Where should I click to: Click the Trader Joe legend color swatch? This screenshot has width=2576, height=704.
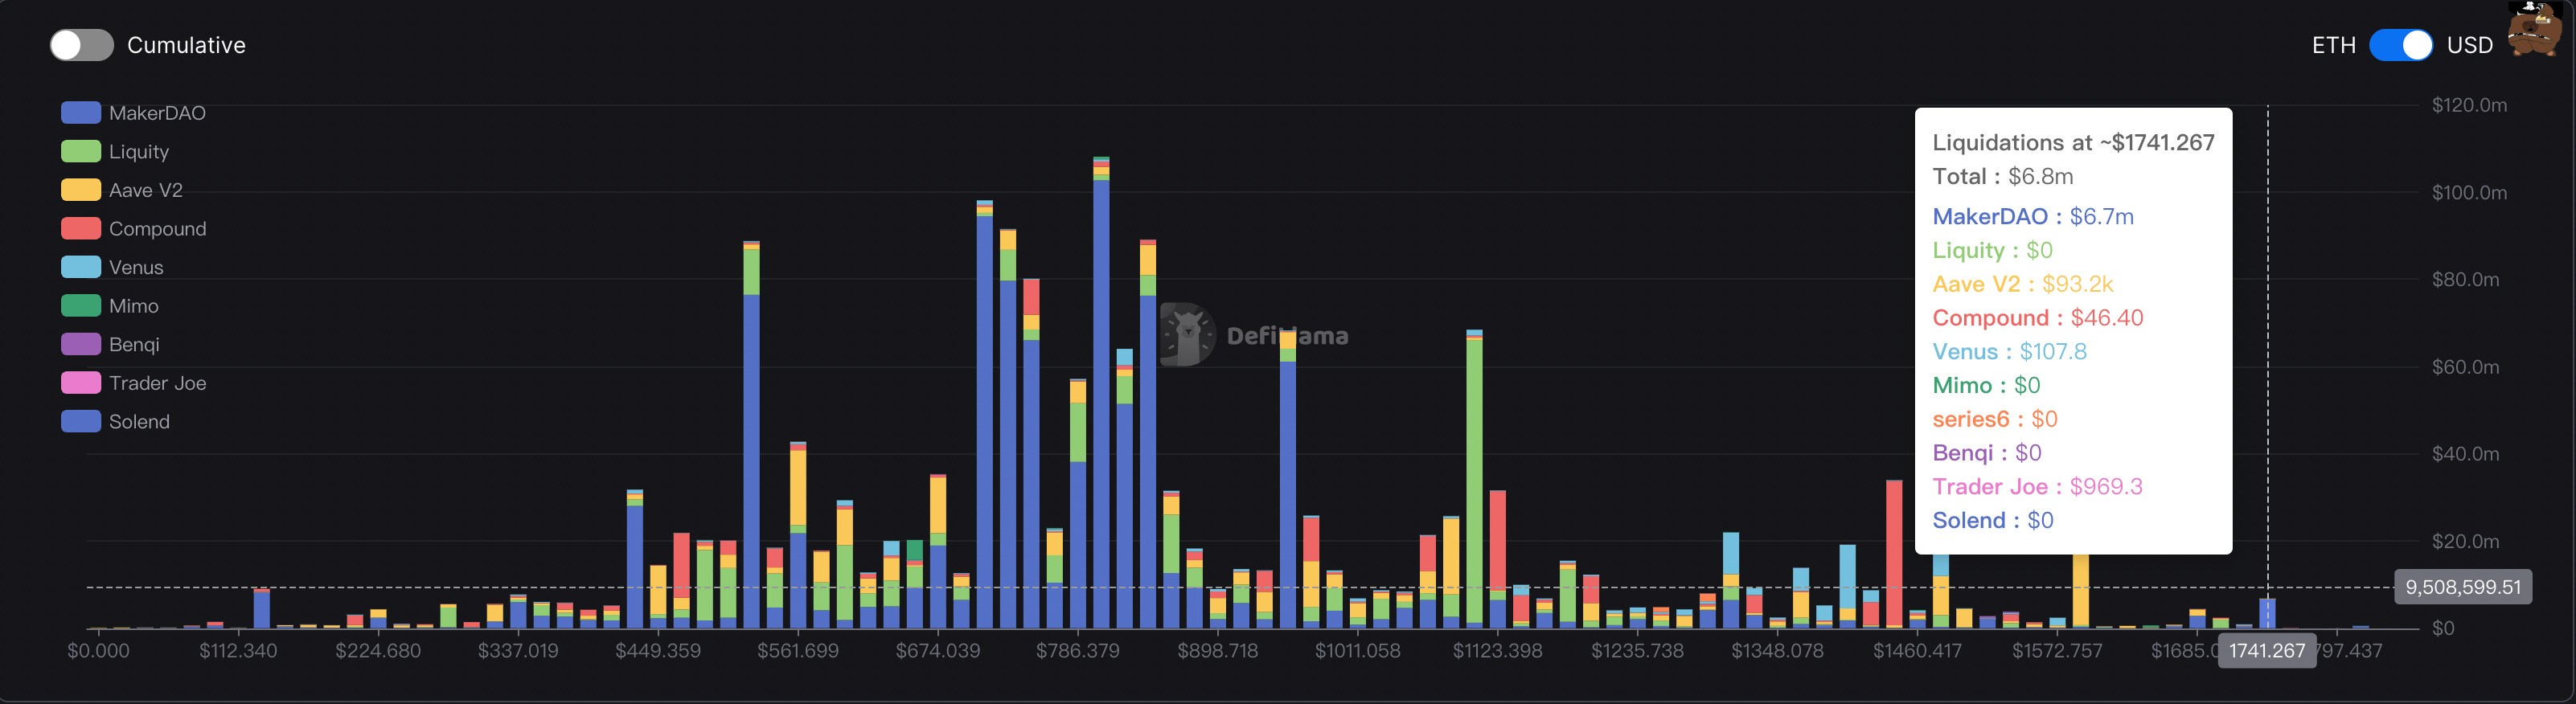[81, 383]
